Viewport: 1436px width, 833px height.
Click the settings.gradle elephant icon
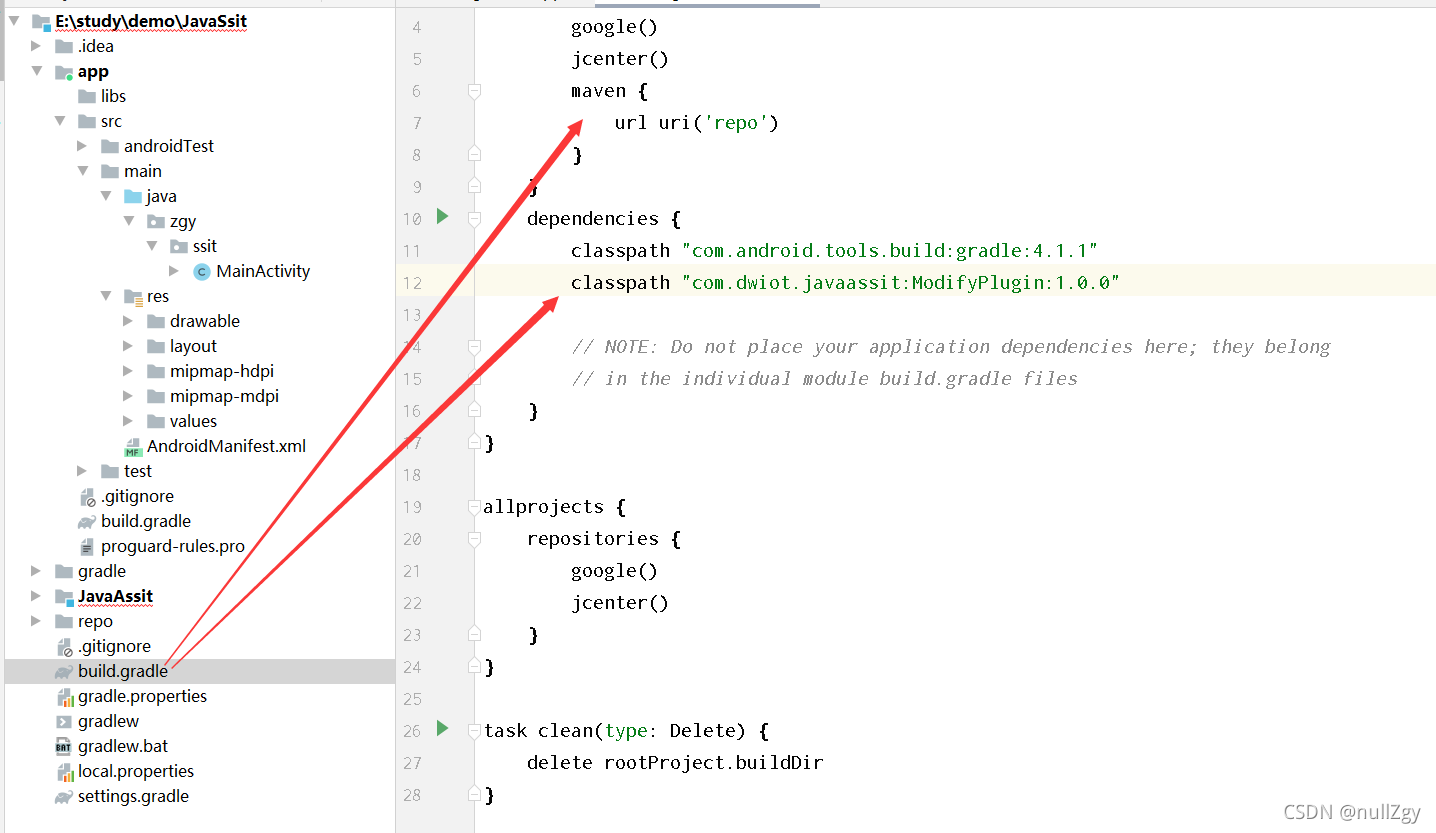(64, 797)
